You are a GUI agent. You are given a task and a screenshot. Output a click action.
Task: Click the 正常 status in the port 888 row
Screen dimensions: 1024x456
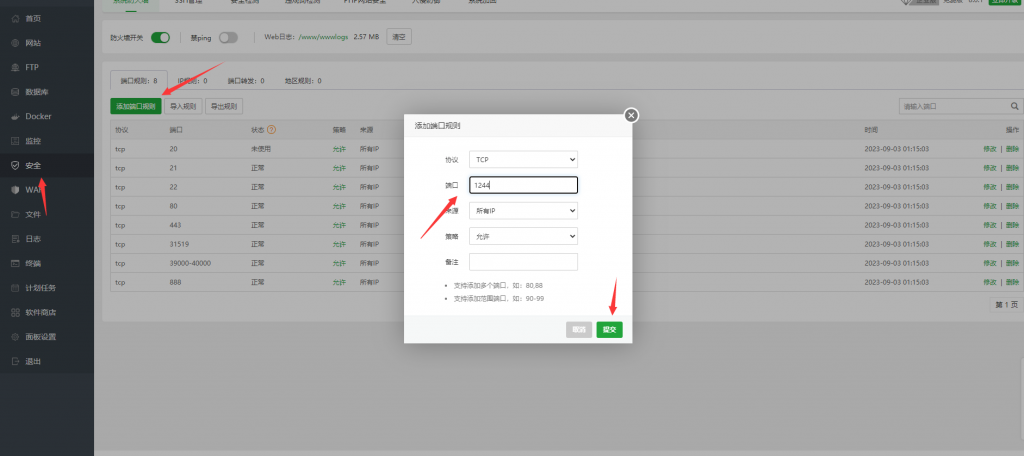[x=257, y=282]
